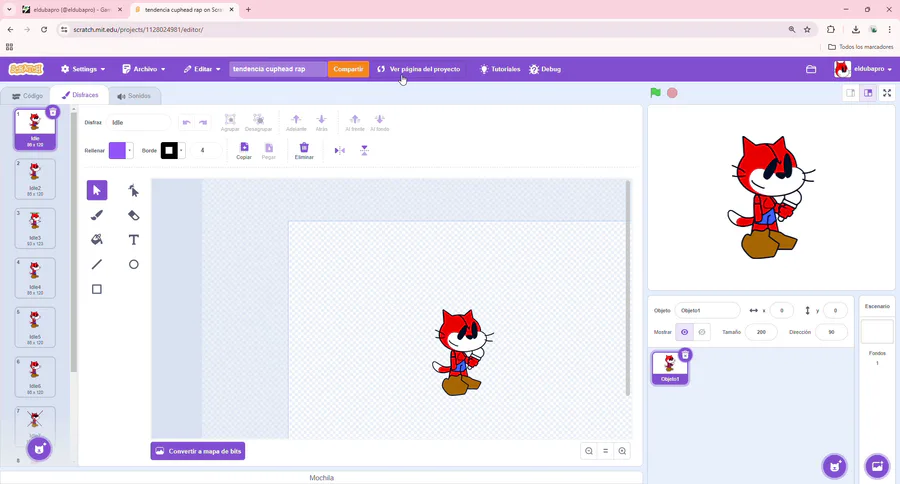Click the Desagrupar icon
Screen dimensions: 900x484
click(258, 122)
